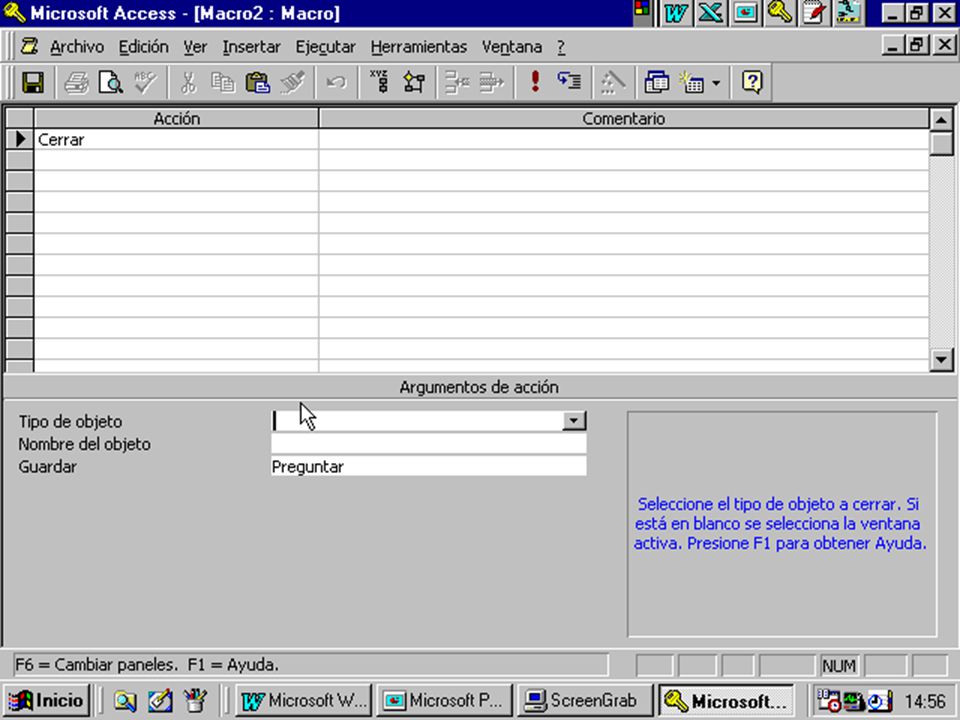Click the 'Argumentos de acción' heading

[479, 387]
